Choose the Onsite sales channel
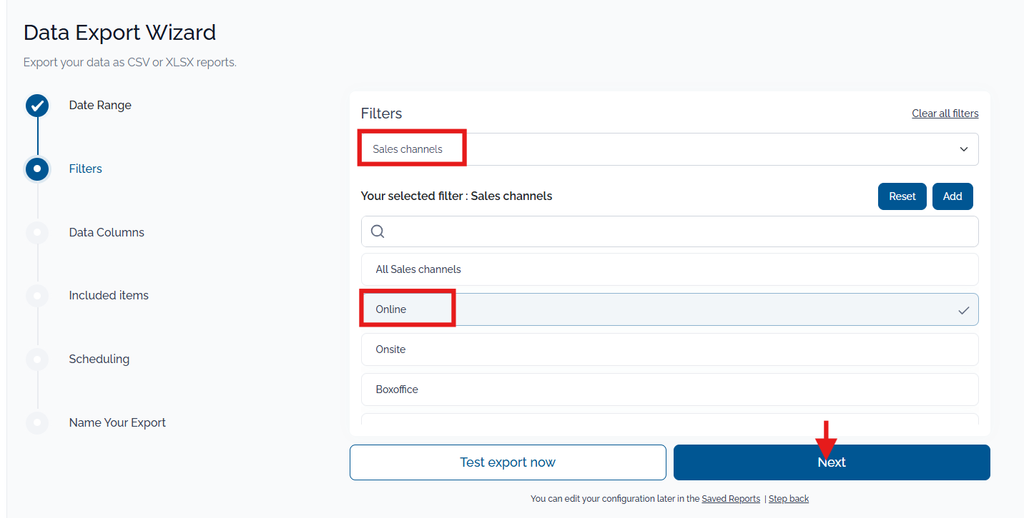This screenshot has height=518, width=1024. tap(669, 349)
